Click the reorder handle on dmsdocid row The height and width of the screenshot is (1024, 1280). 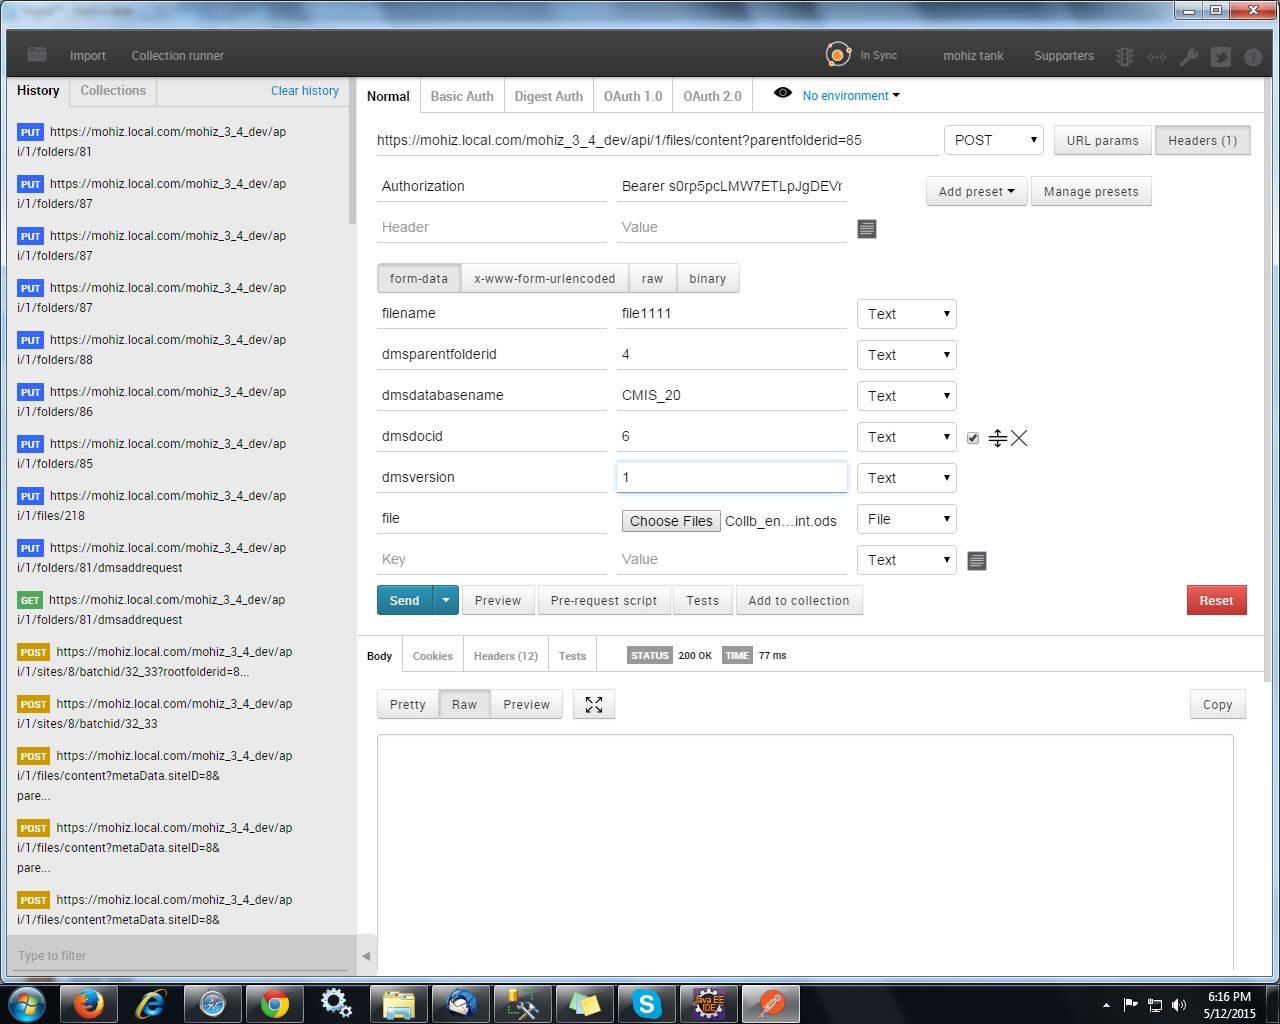tap(997, 438)
